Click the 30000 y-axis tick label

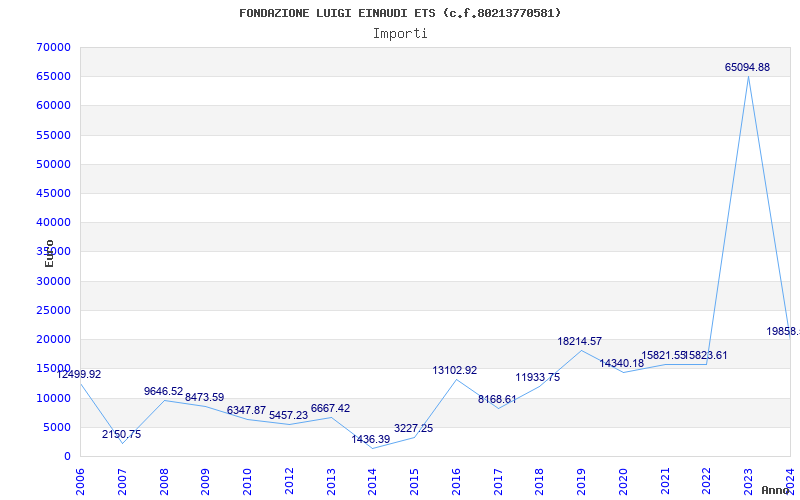click(54, 281)
